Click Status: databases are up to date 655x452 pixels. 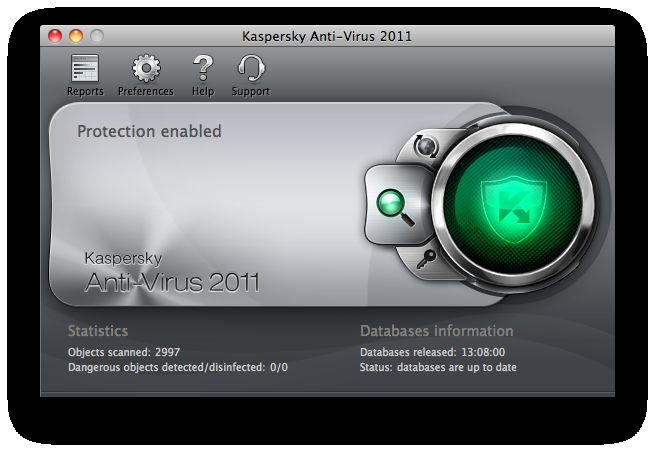[438, 367]
